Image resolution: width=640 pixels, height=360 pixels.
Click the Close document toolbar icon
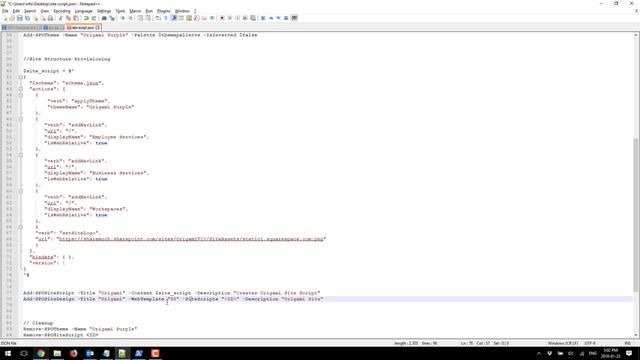(x=36, y=18)
